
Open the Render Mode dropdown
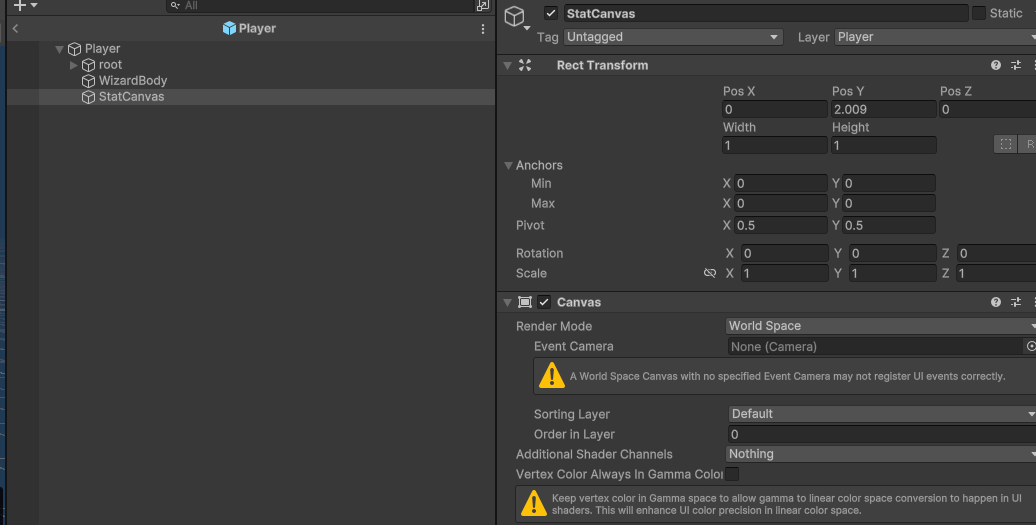click(x=881, y=326)
